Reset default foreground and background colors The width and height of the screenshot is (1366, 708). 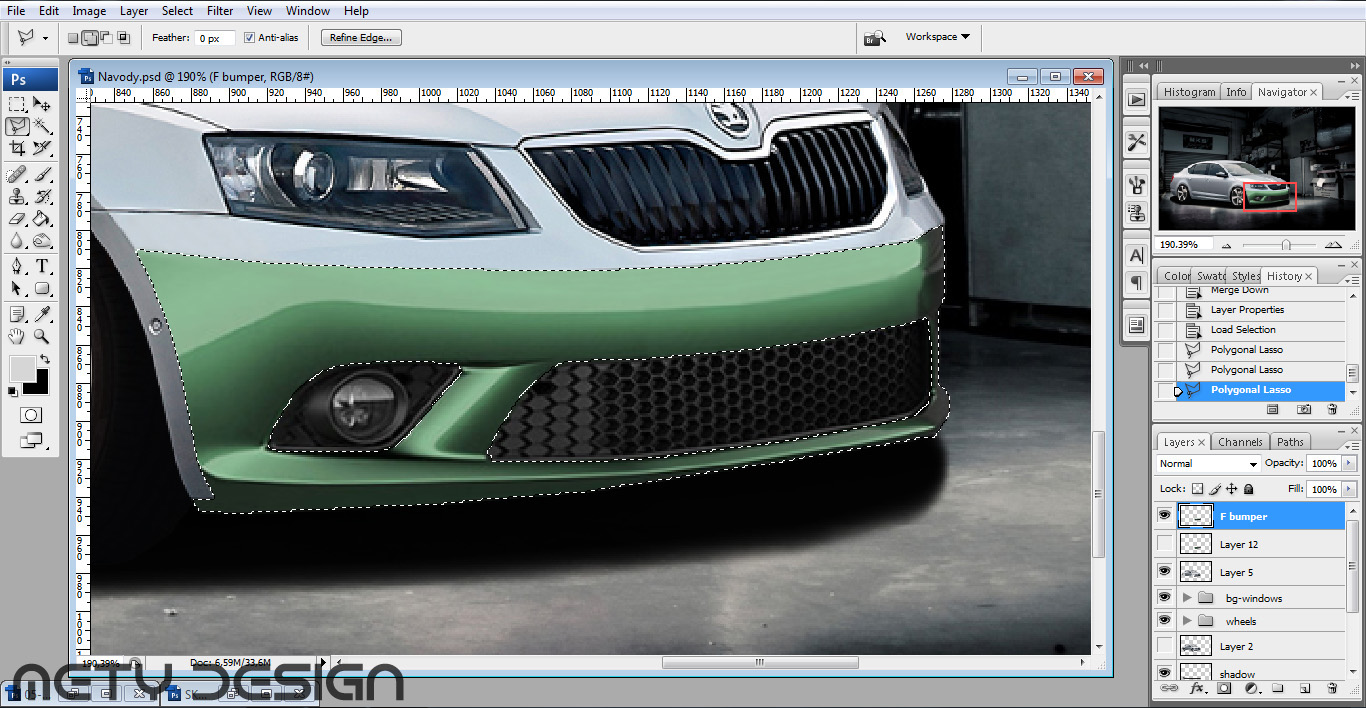(x=14, y=392)
